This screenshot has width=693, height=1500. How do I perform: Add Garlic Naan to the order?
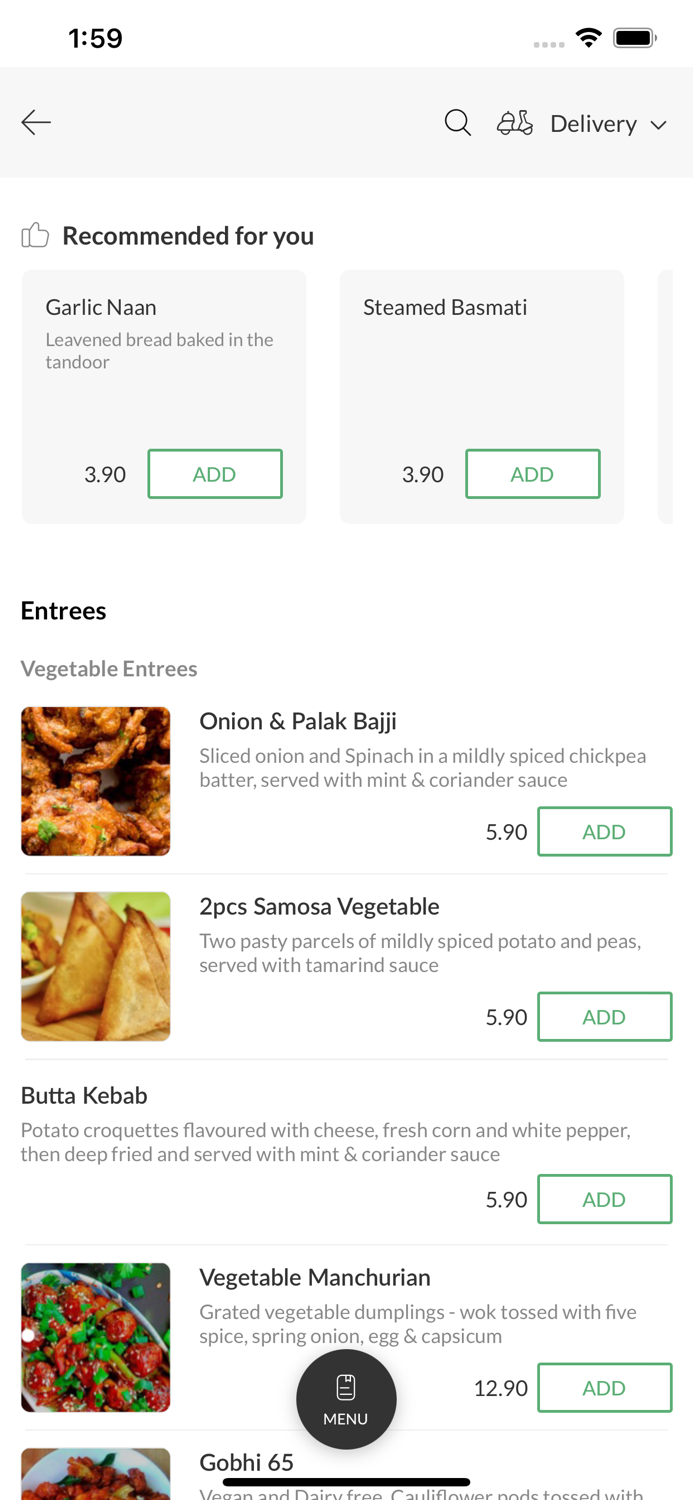[x=215, y=473]
